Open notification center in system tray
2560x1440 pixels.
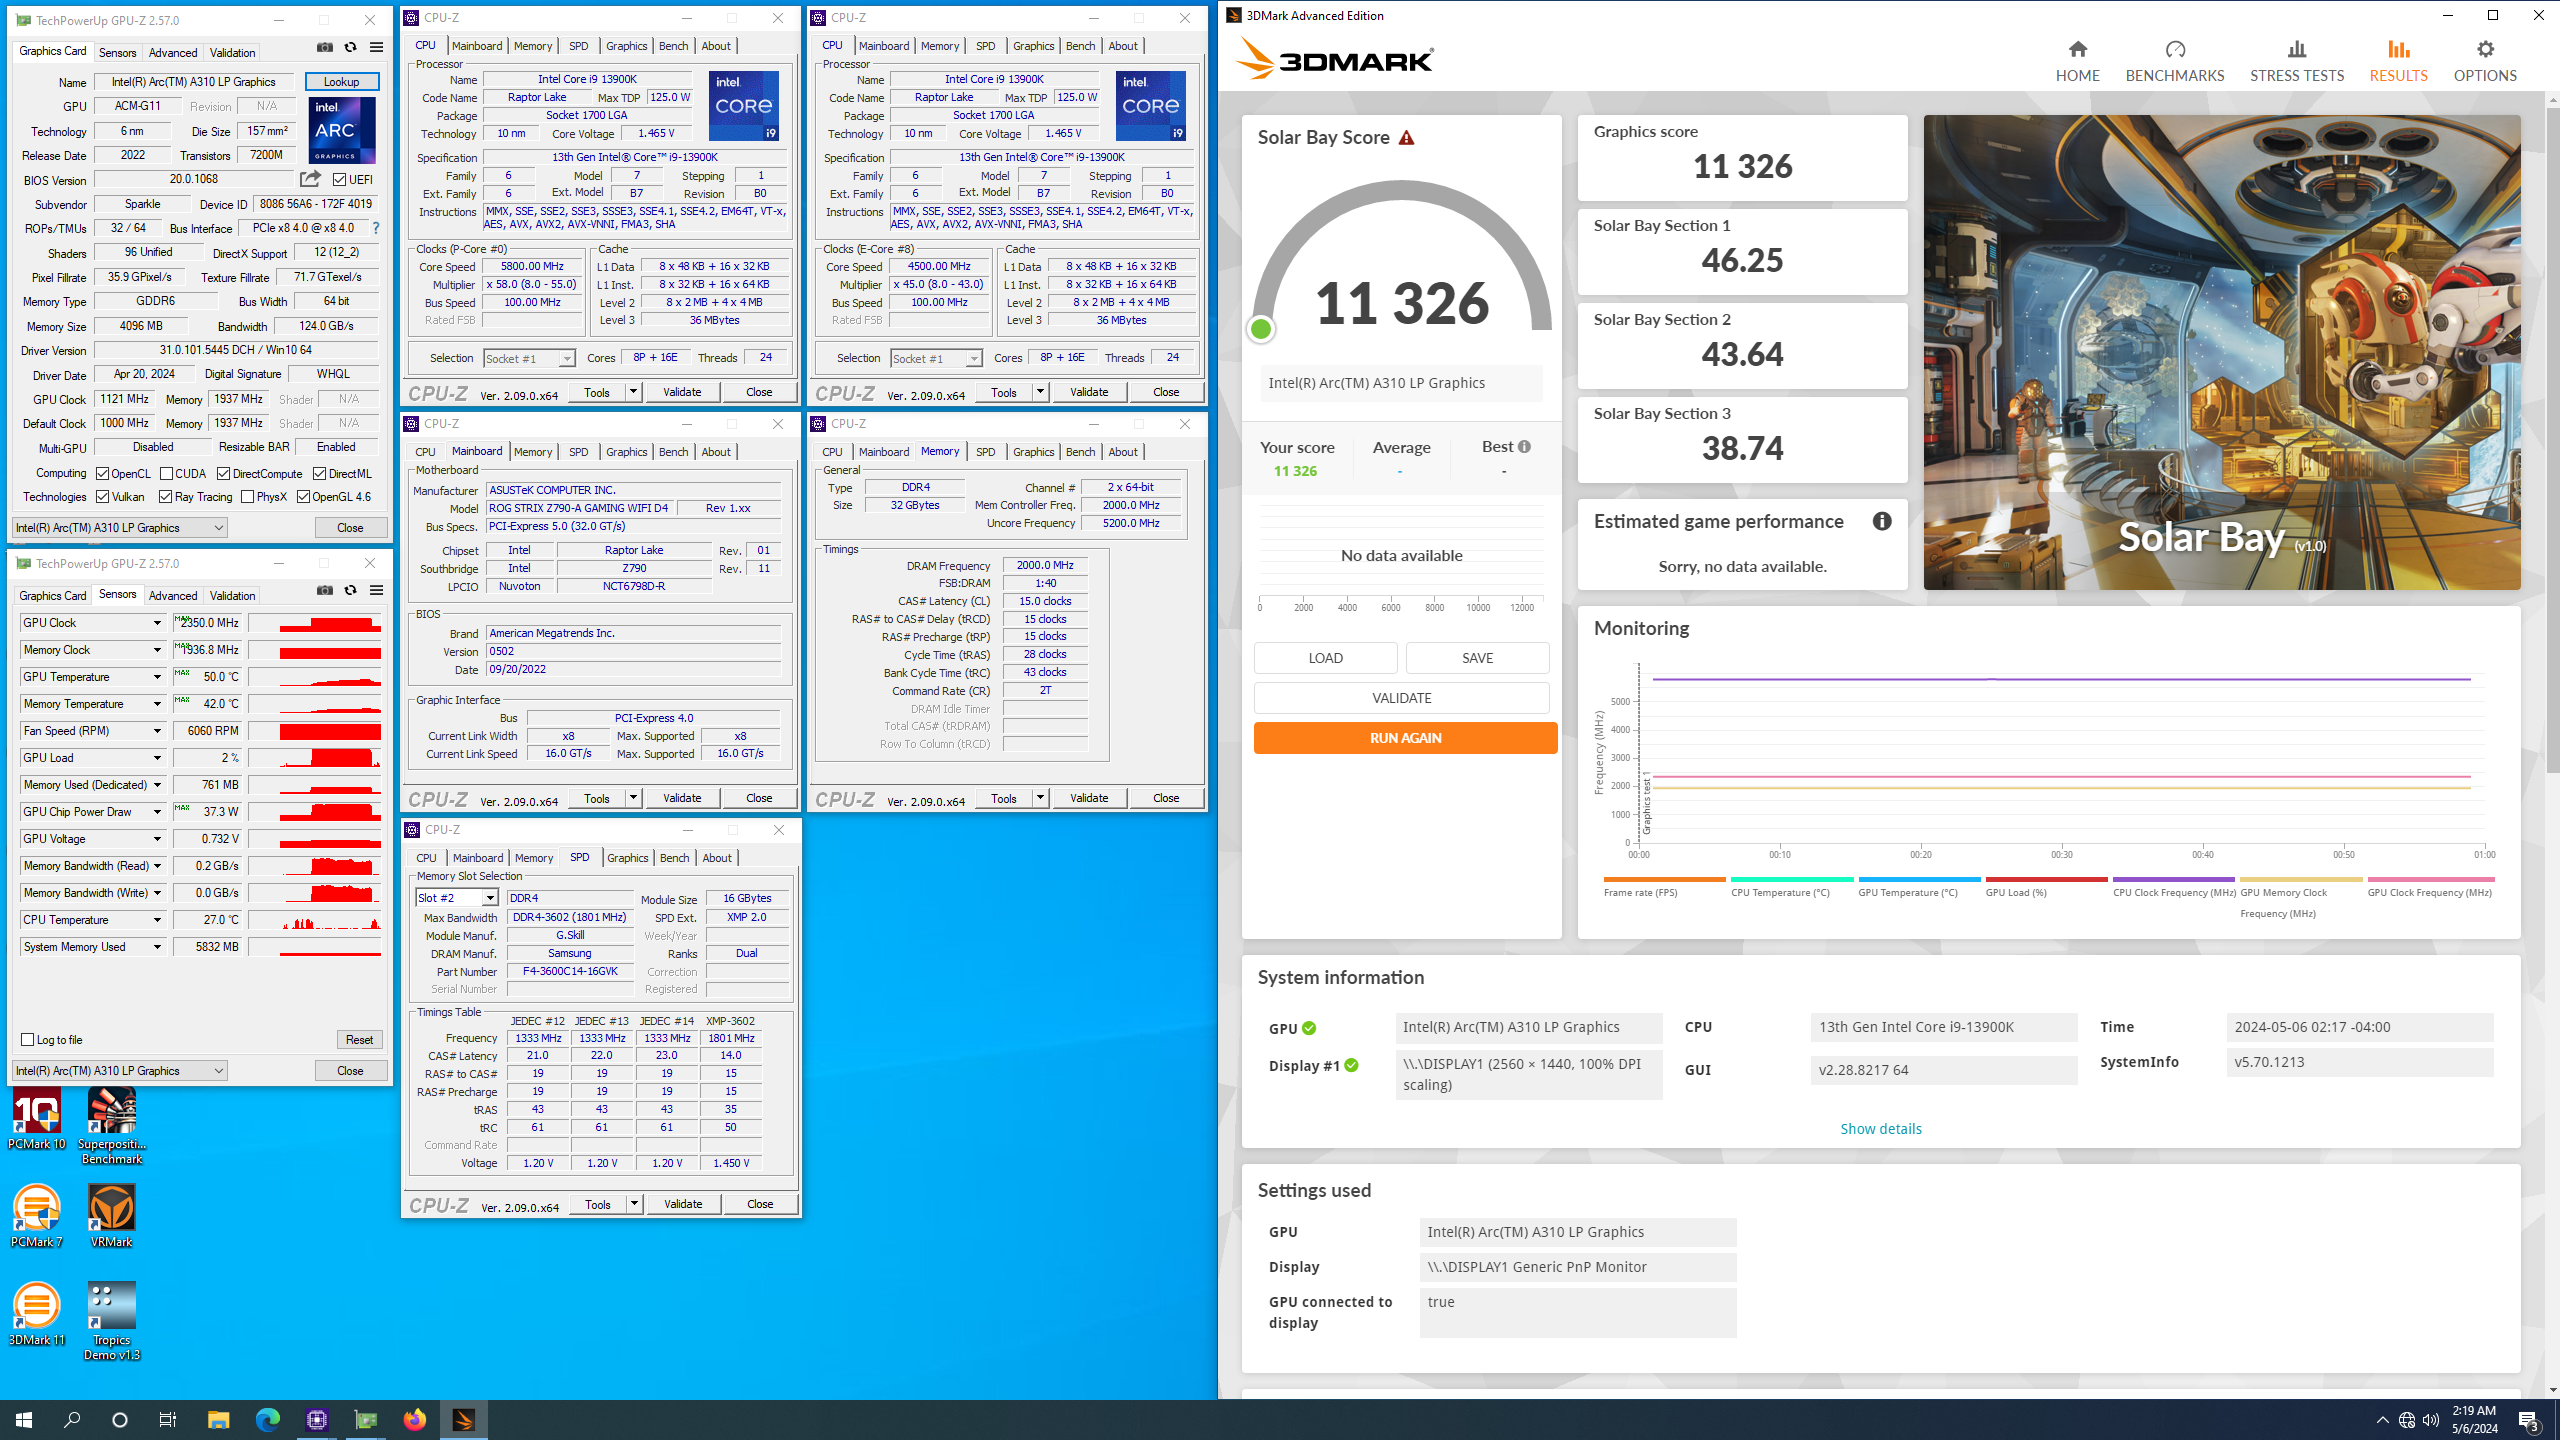(x=2529, y=1420)
